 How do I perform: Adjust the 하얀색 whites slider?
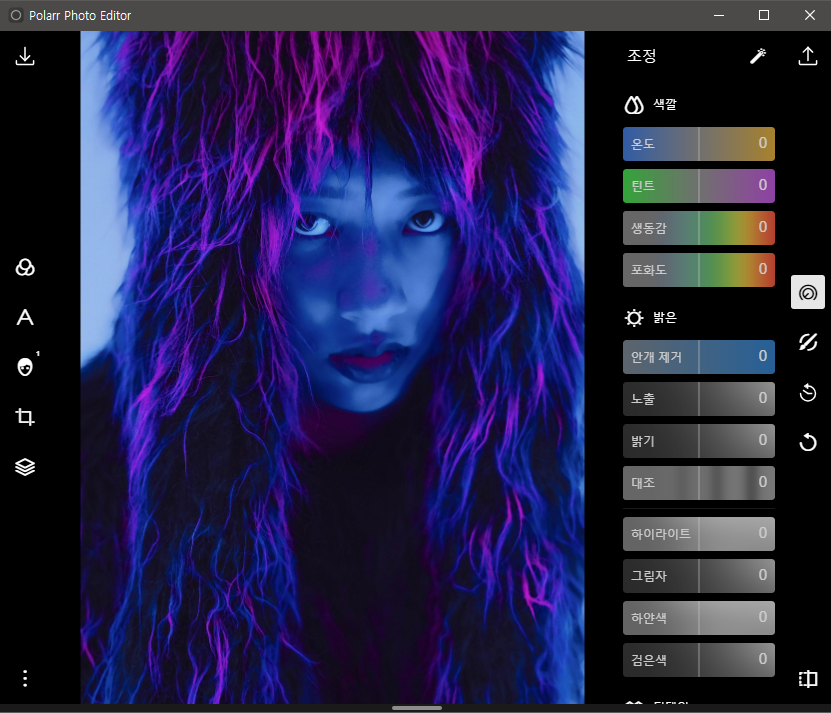coord(699,618)
